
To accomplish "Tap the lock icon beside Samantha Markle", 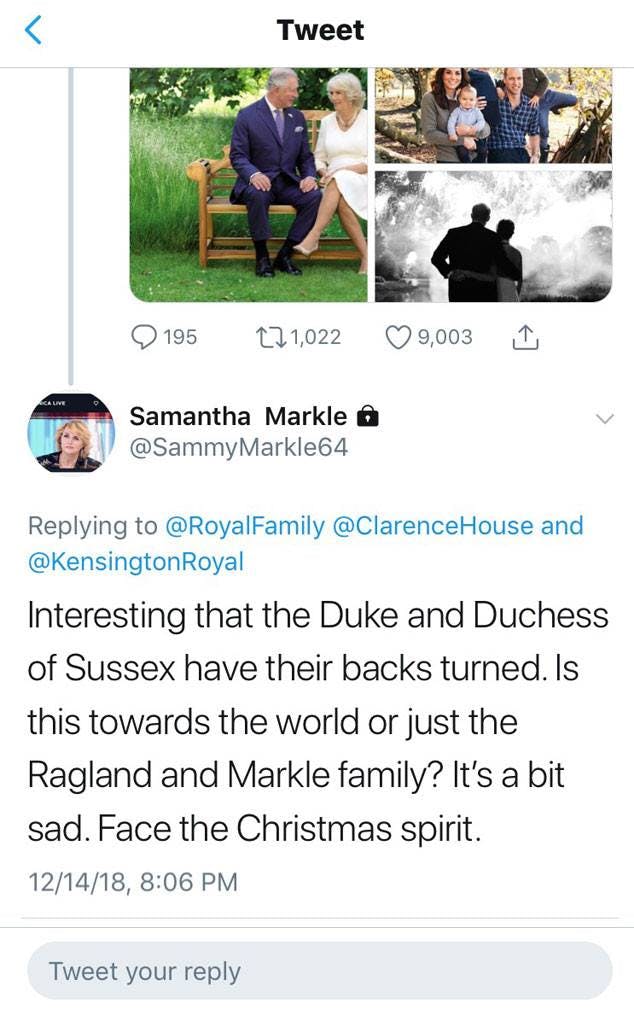I will 368,417.
